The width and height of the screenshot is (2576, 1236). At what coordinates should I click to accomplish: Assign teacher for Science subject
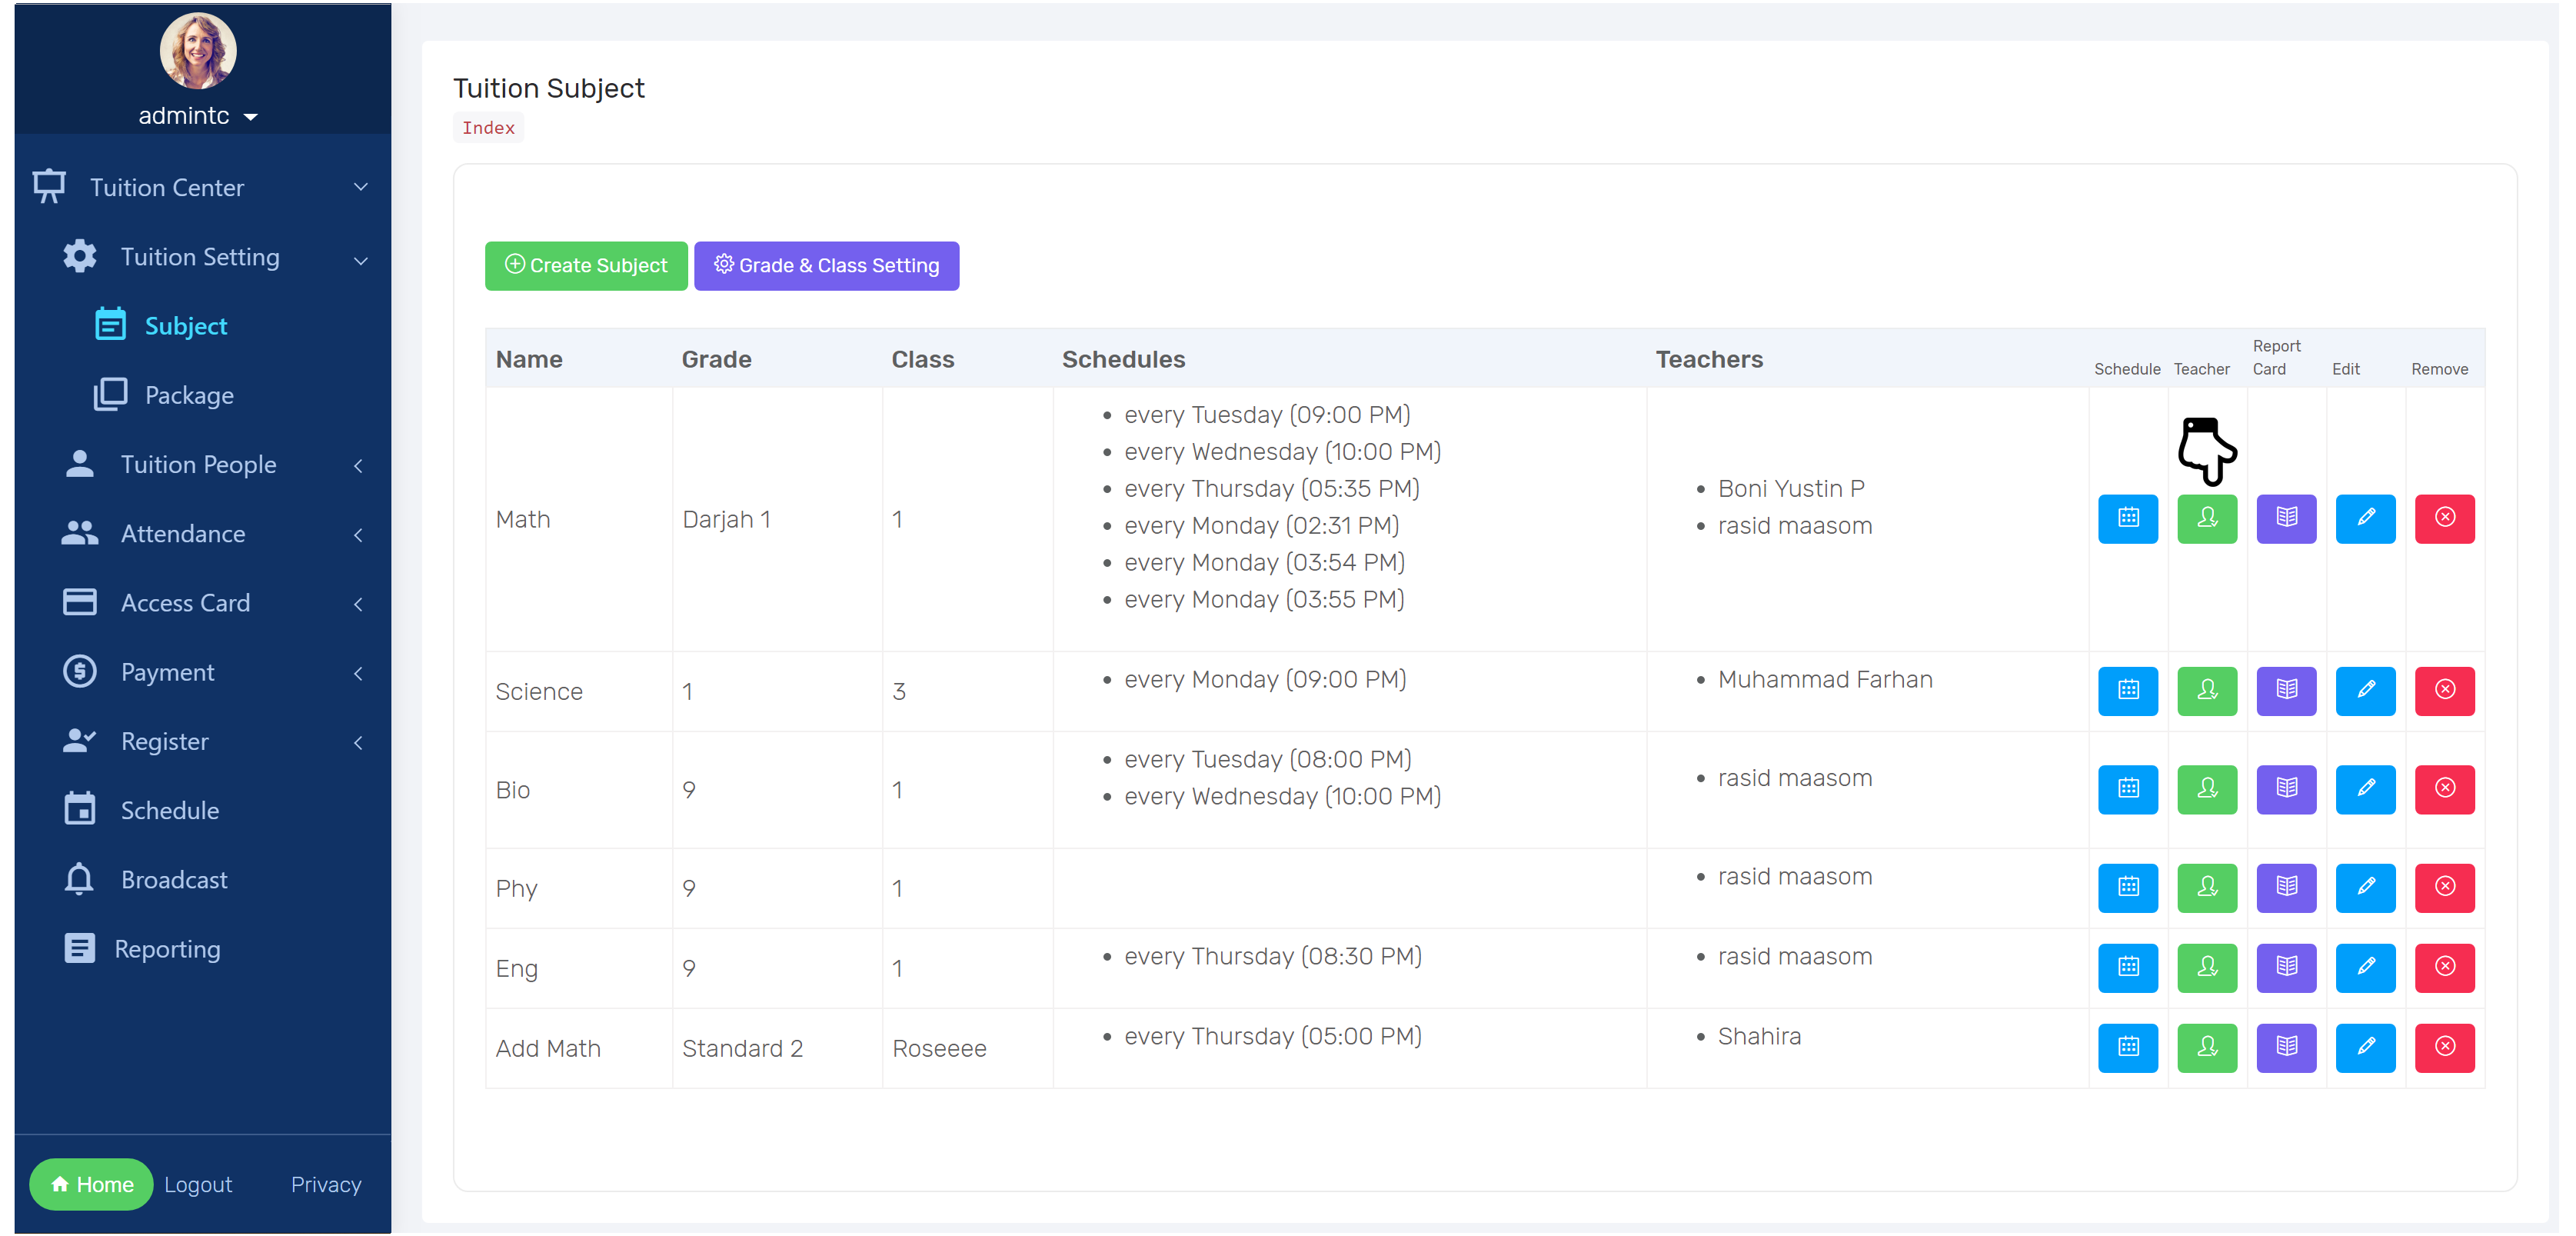(x=2206, y=690)
